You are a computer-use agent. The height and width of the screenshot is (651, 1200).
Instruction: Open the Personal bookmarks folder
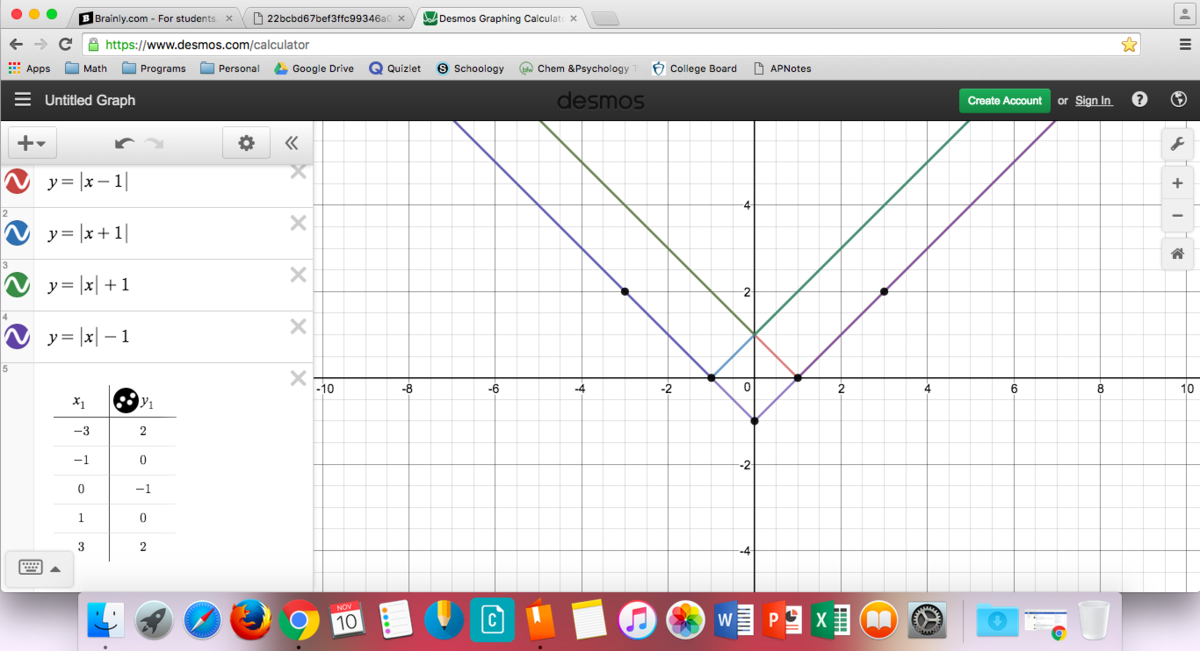230,68
